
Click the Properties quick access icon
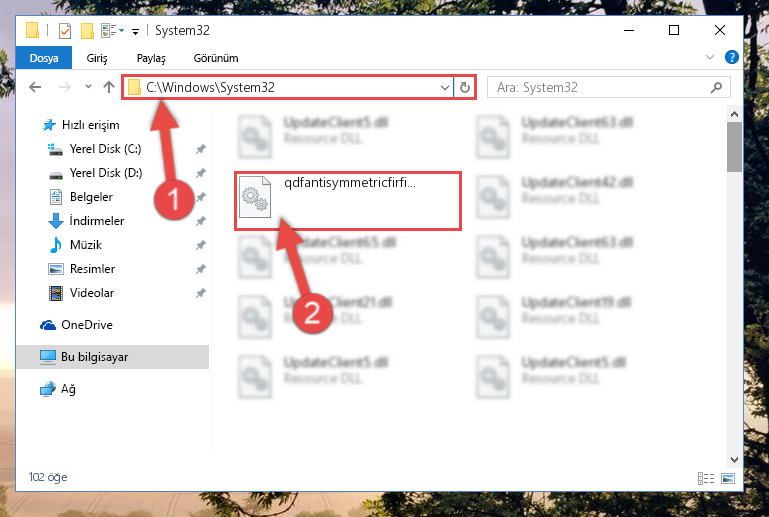pos(65,31)
